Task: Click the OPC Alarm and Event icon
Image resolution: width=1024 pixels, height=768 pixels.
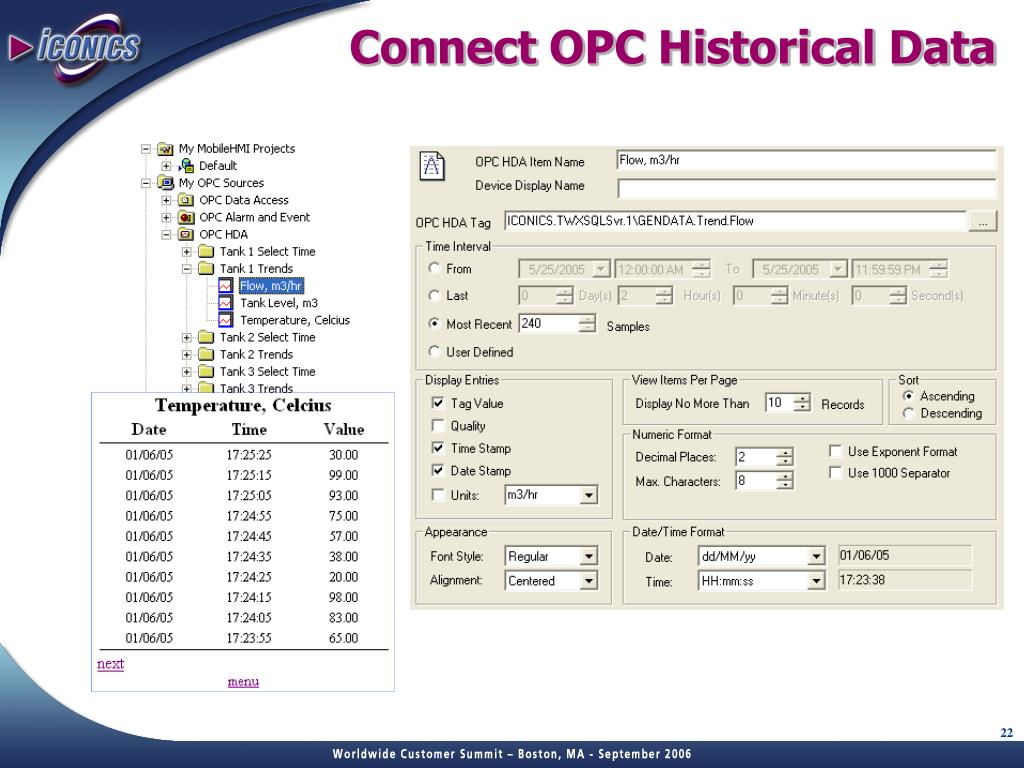Action: (x=186, y=217)
